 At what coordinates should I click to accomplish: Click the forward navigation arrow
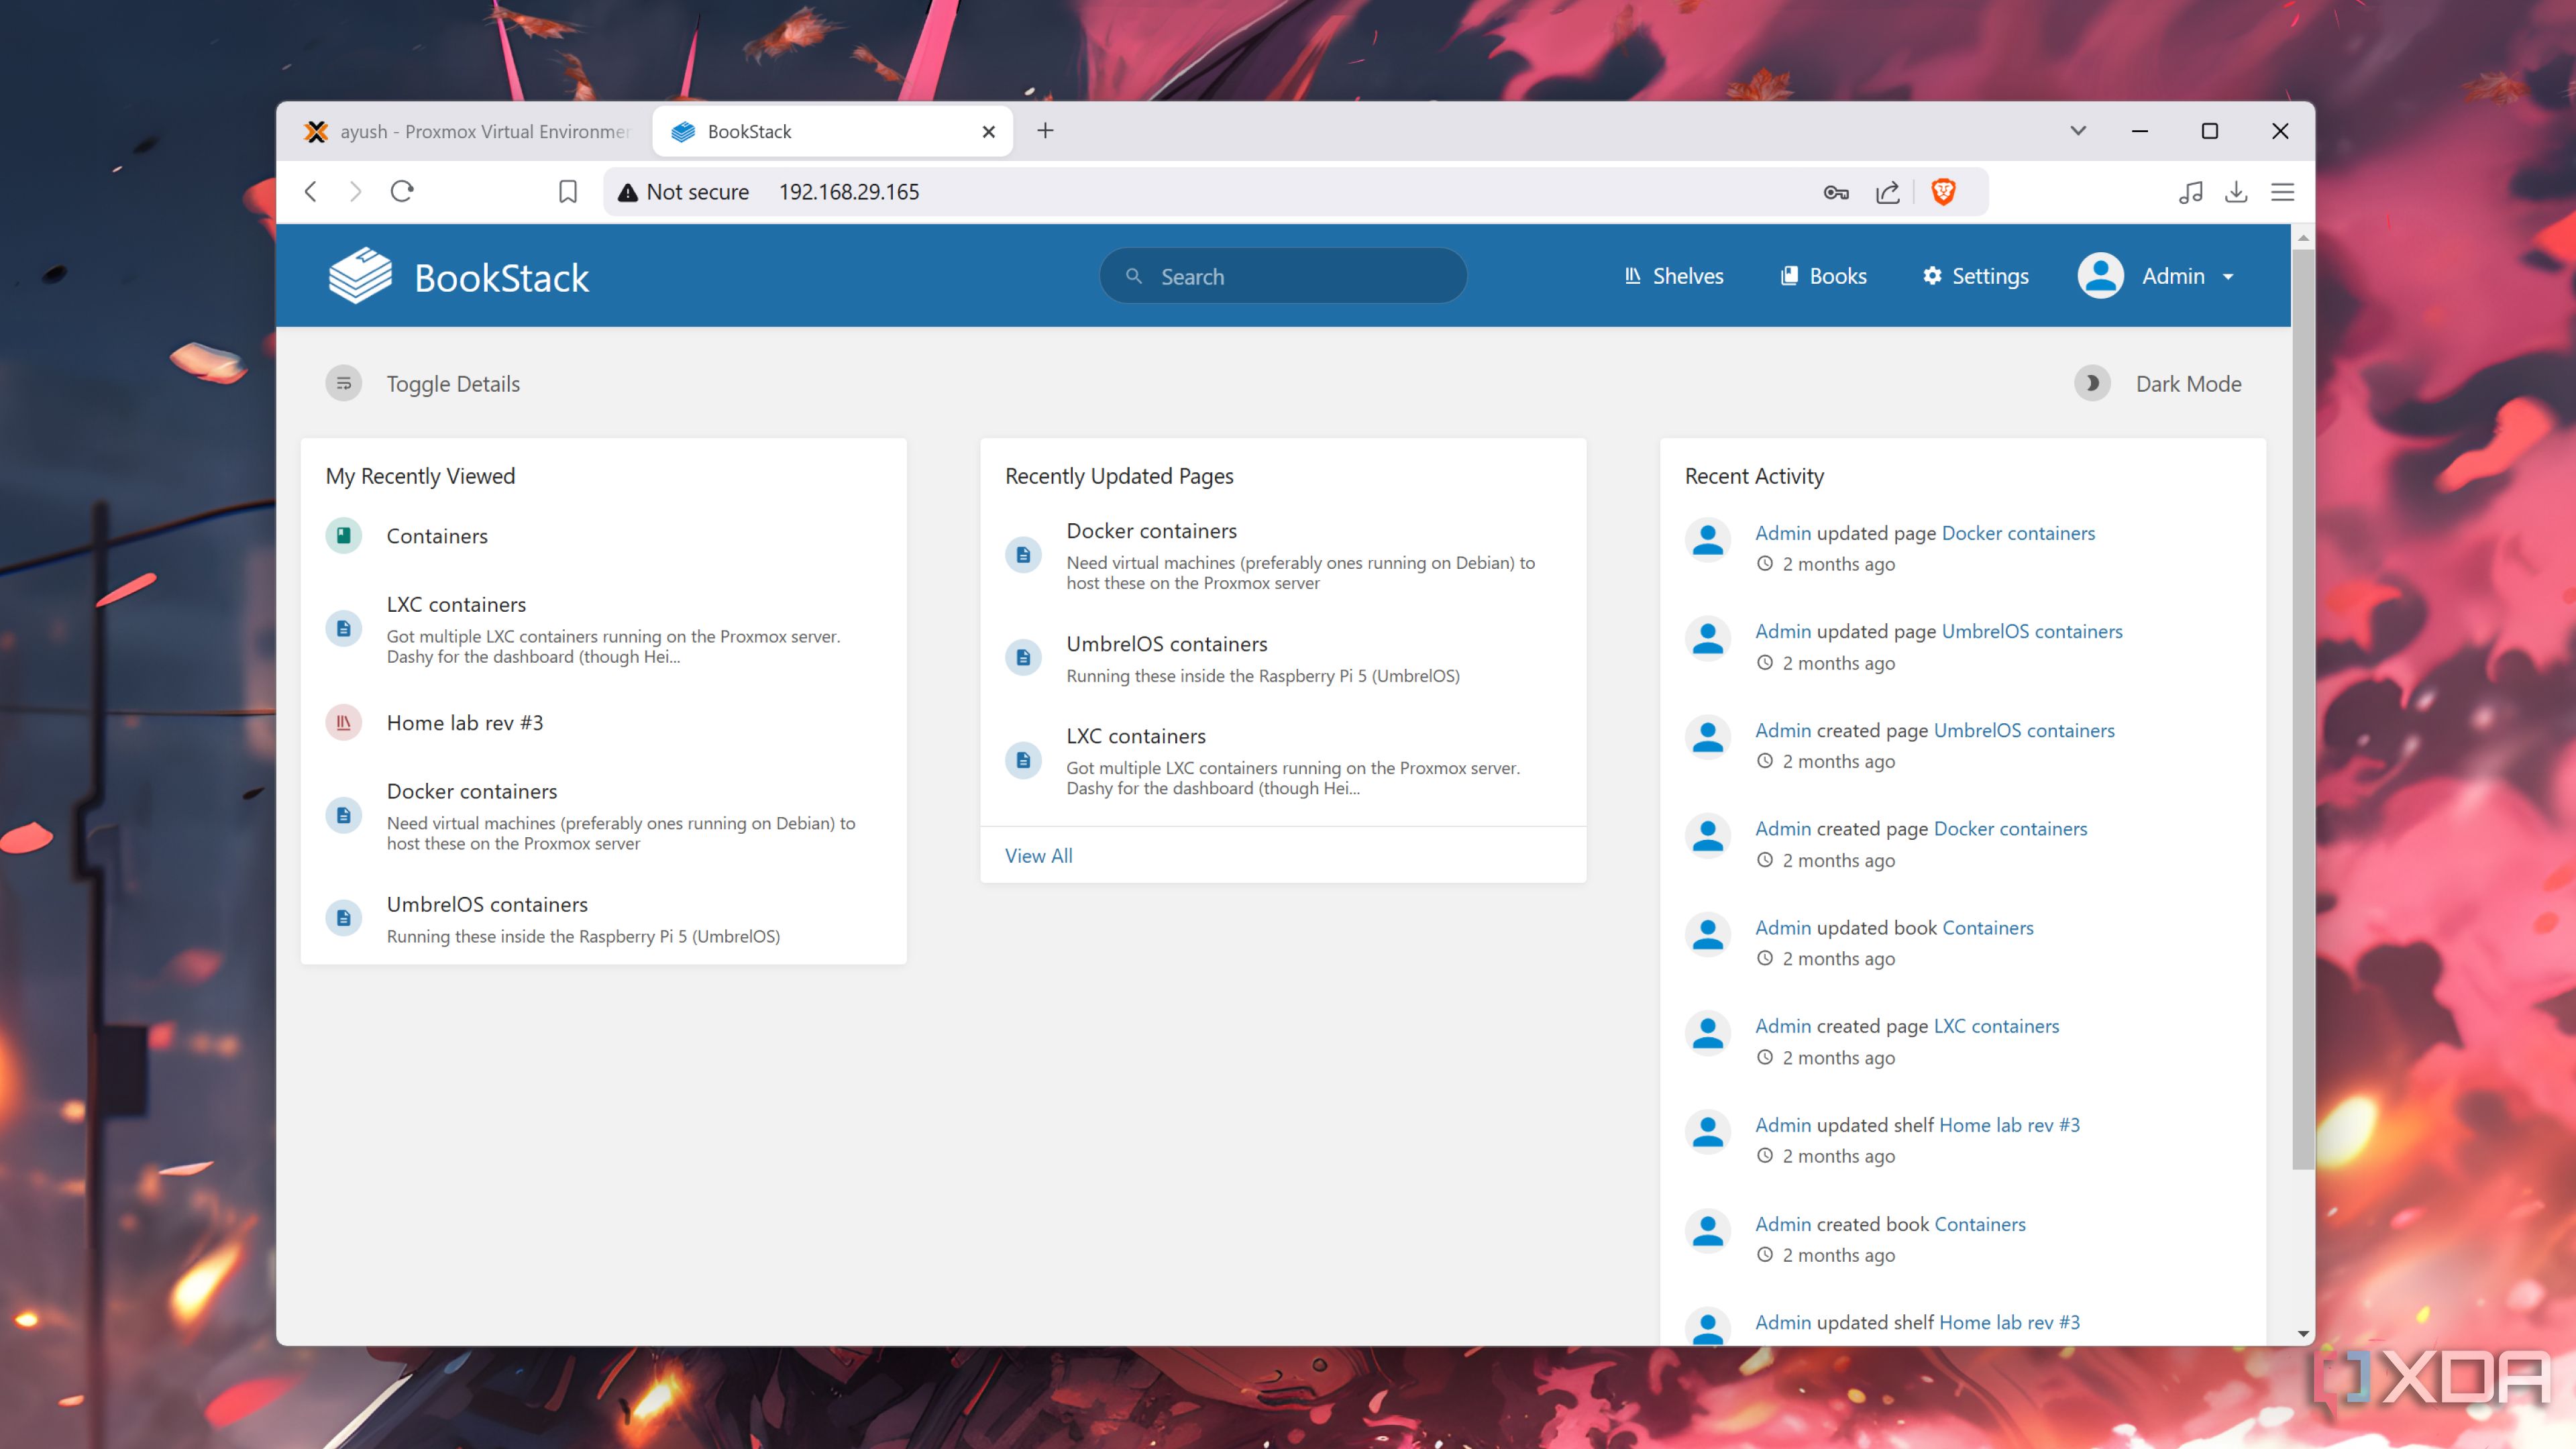pos(356,191)
